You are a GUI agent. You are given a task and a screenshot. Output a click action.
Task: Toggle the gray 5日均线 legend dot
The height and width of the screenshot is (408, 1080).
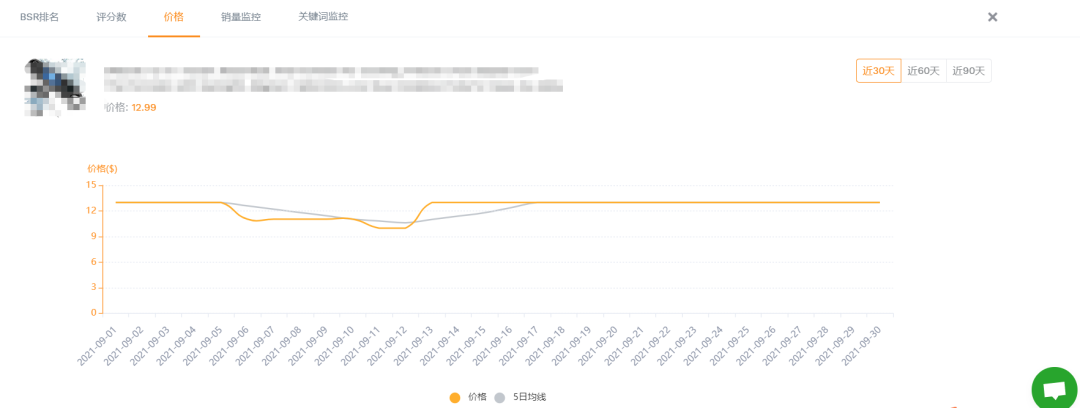coord(500,397)
